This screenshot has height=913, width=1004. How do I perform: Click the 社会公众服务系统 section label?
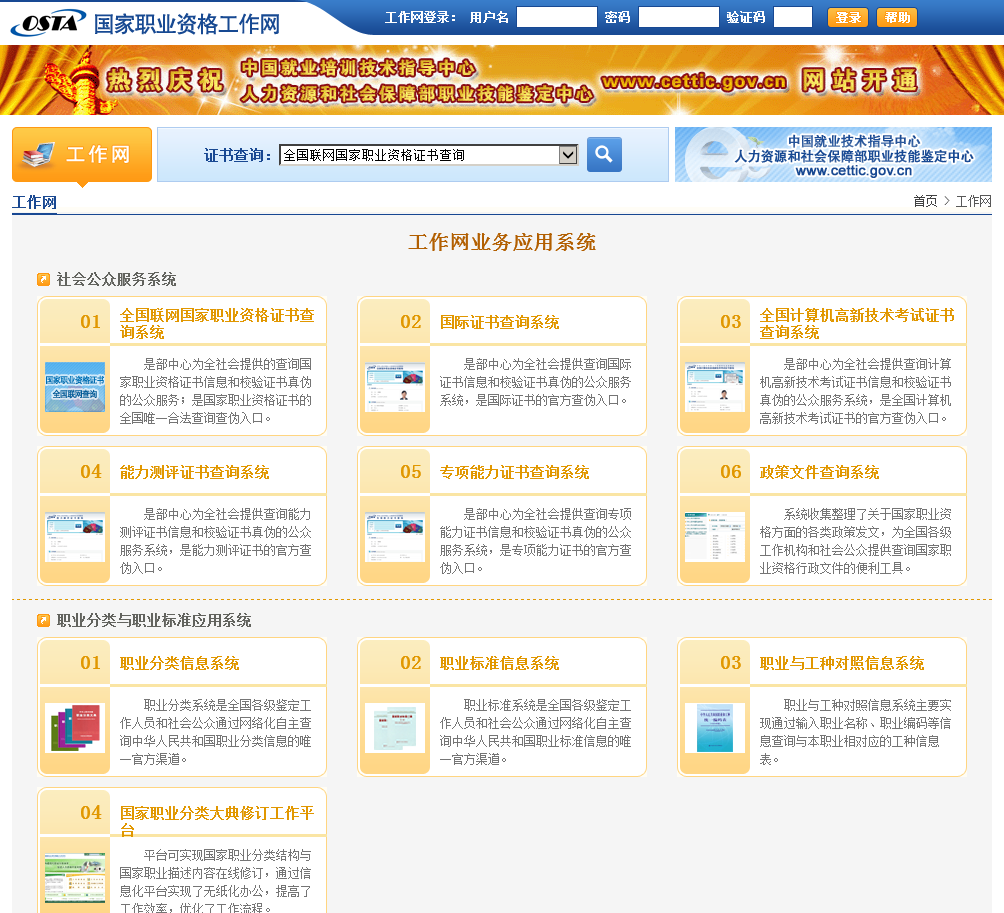[x=117, y=279]
